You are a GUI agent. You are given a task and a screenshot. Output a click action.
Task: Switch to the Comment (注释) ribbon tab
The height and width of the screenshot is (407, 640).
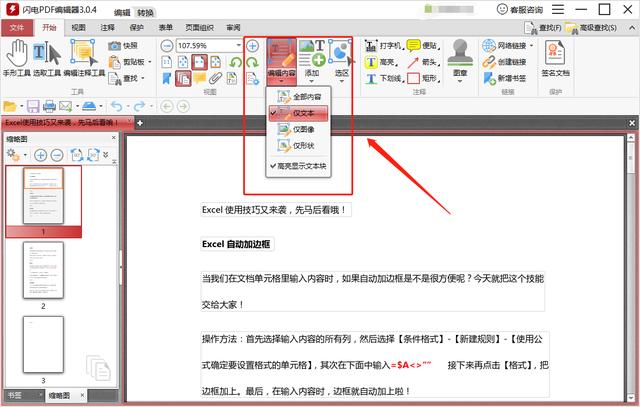click(107, 28)
